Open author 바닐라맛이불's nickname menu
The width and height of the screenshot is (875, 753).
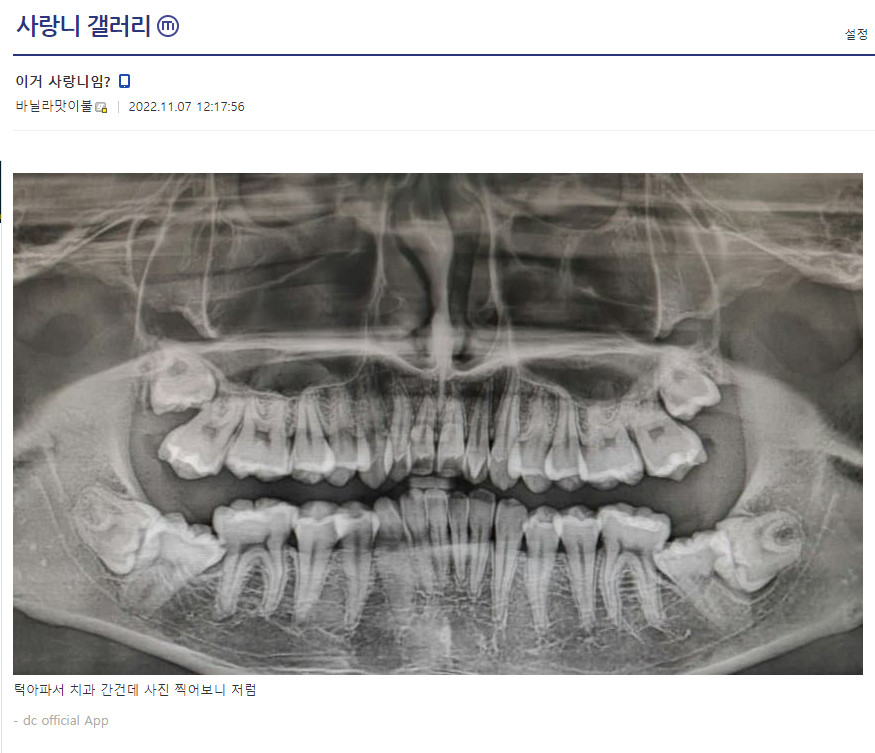(54, 106)
